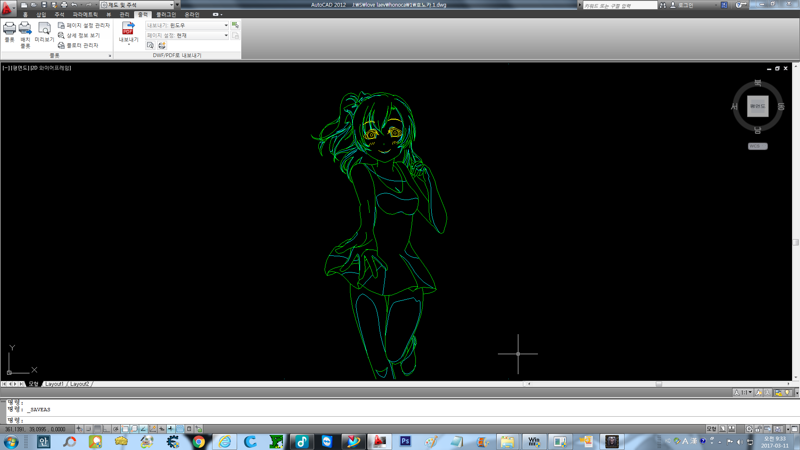This screenshot has width=800, height=450.
Task: Open the [-] viewport controls menu
Action: tap(6, 67)
